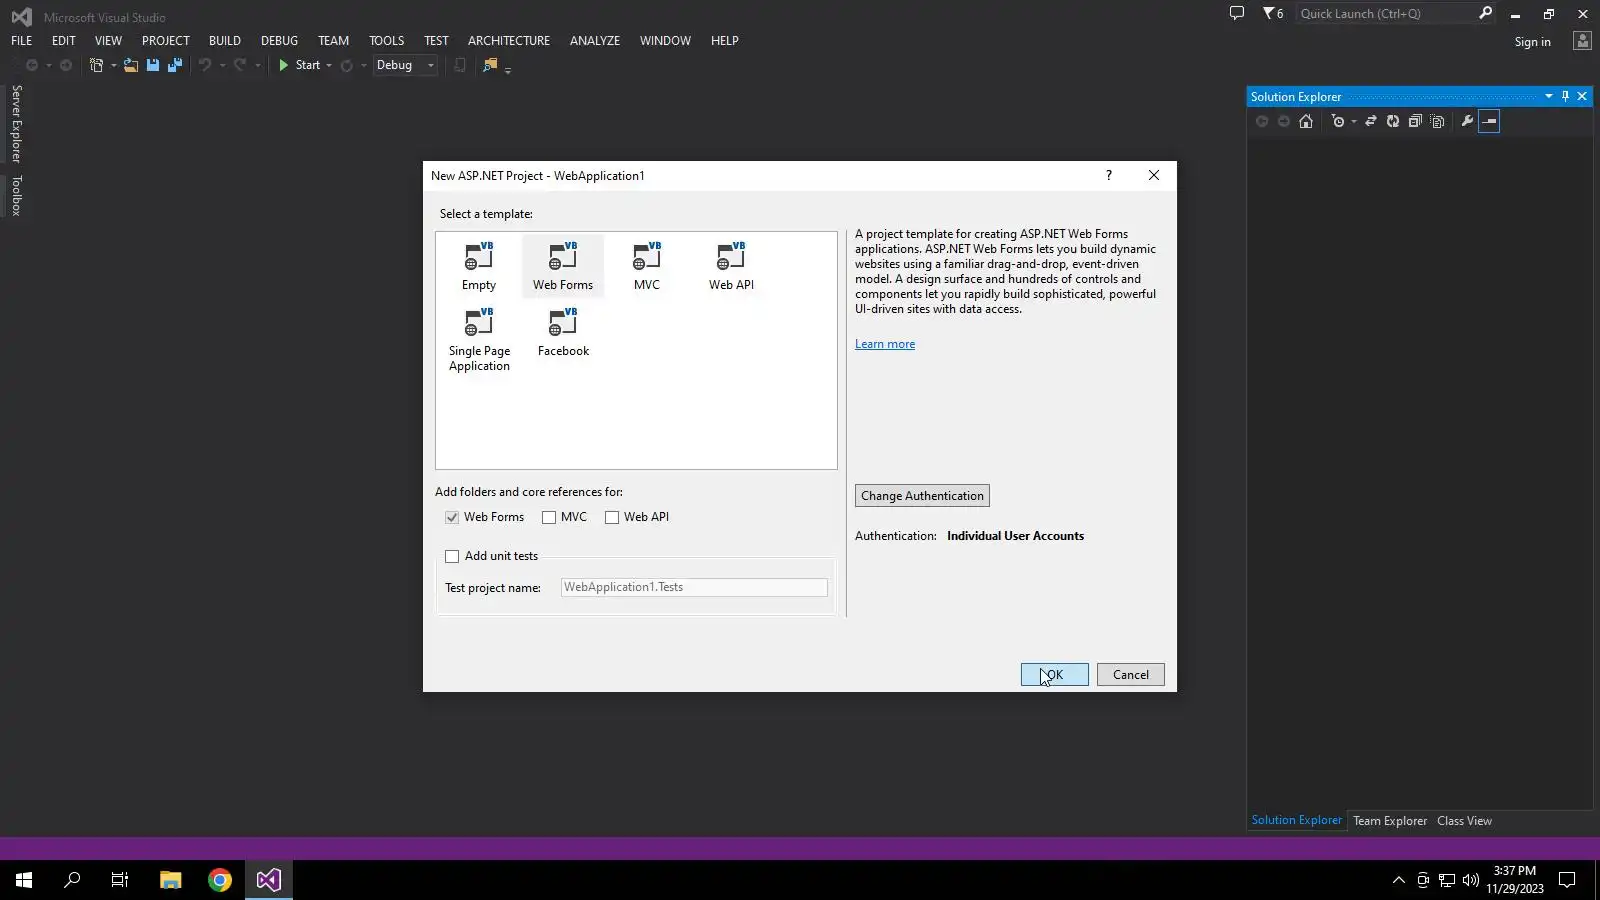Image resolution: width=1600 pixels, height=900 pixels.
Task: Enable the Web API references checkbox
Action: [x=612, y=517]
